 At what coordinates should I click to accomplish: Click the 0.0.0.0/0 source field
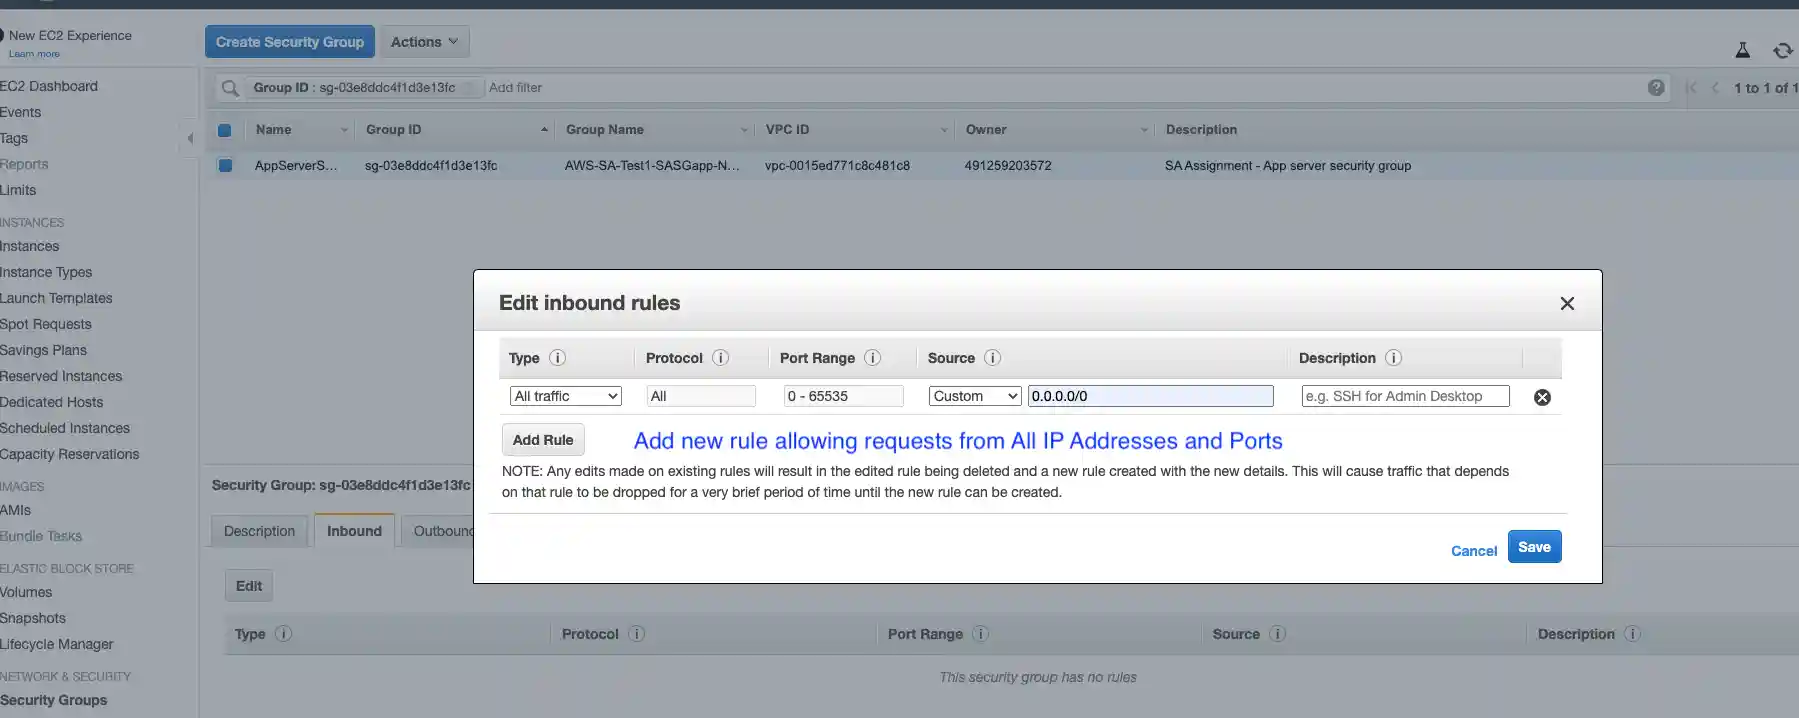[1150, 396]
